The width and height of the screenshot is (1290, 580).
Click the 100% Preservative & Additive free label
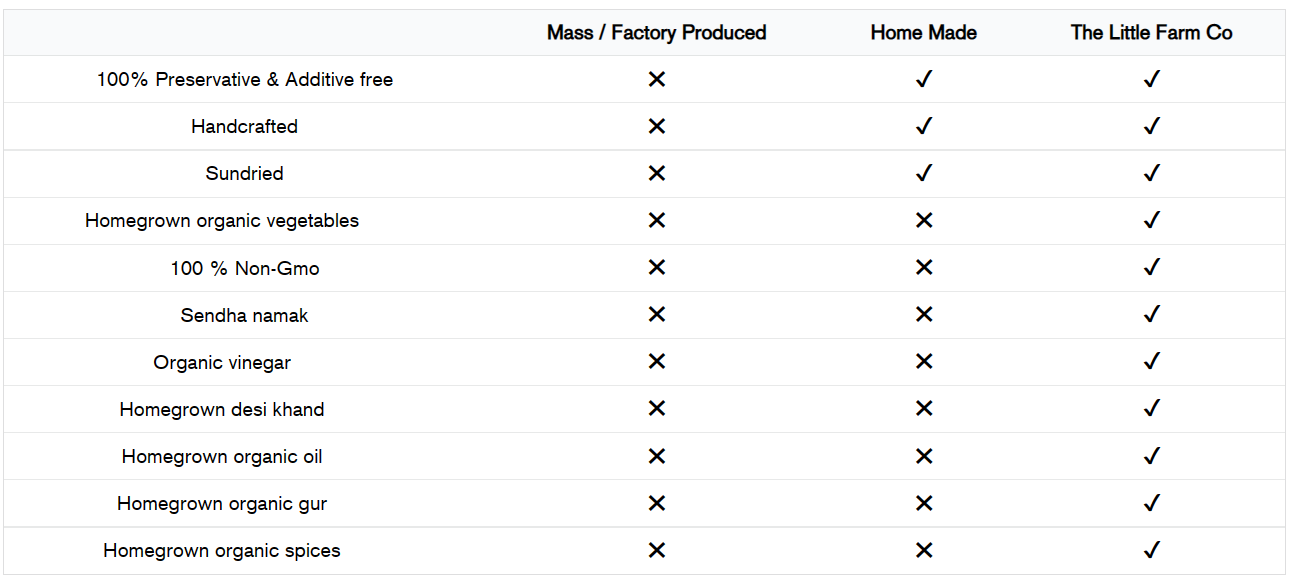[x=245, y=80]
